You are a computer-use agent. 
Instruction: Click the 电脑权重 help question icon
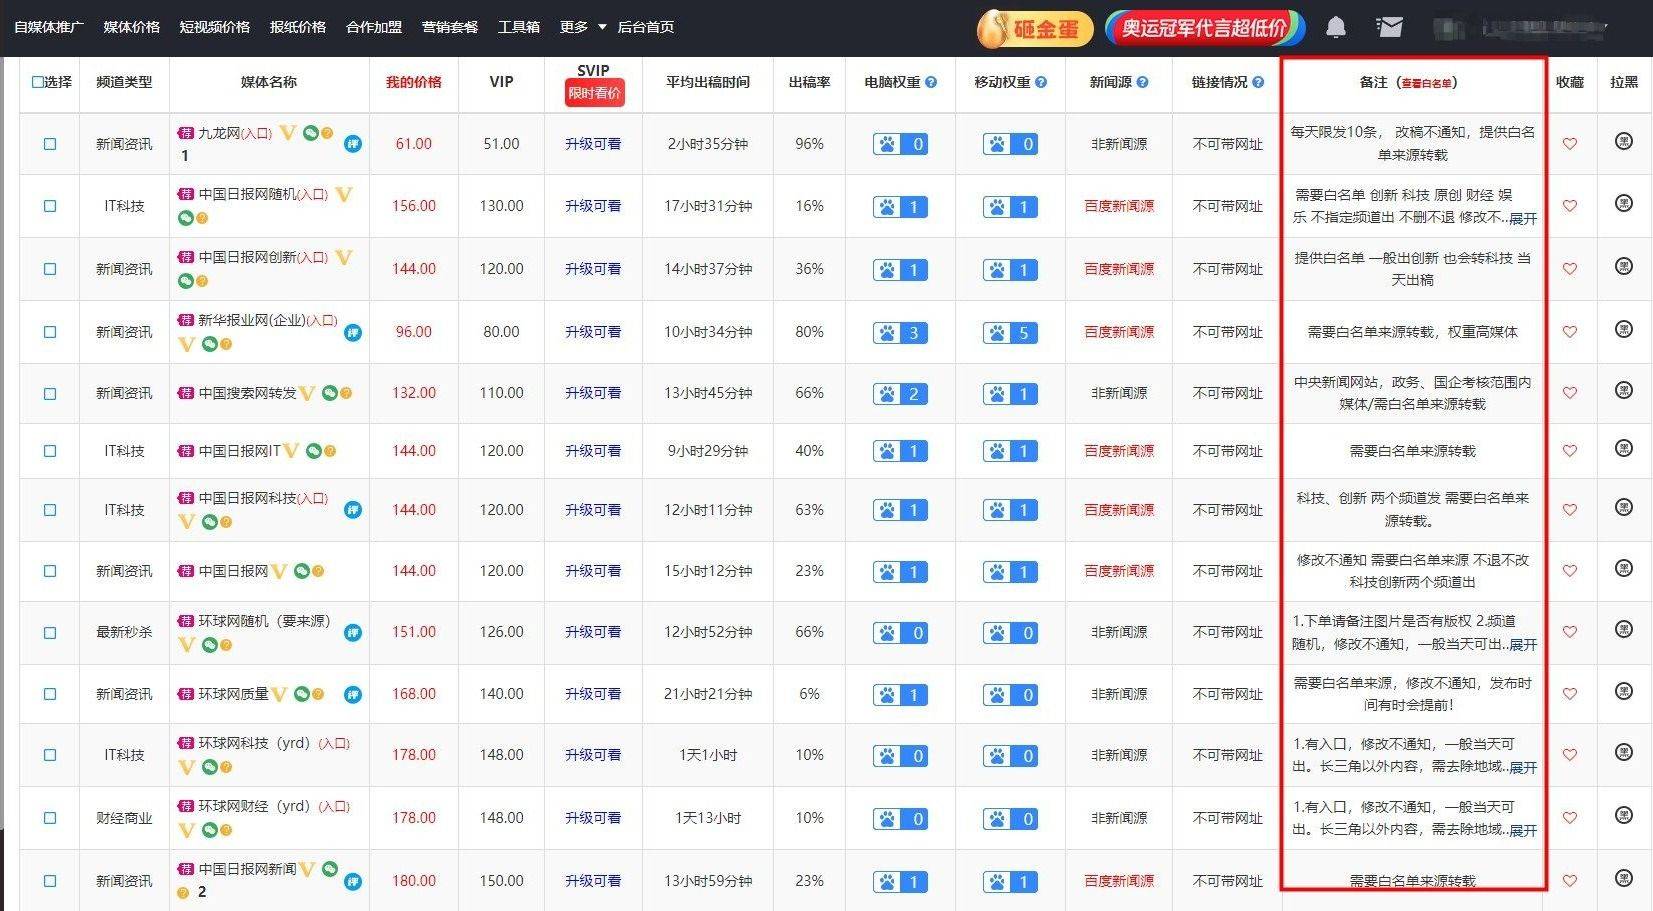tap(931, 82)
